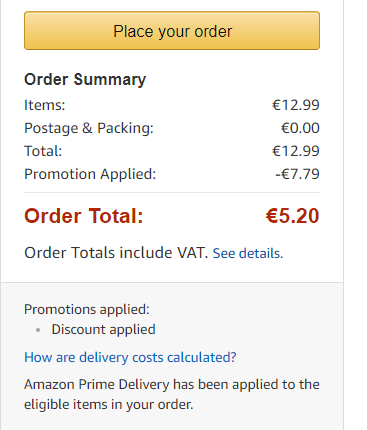Select the Promotions applied heading

[x=87, y=310]
